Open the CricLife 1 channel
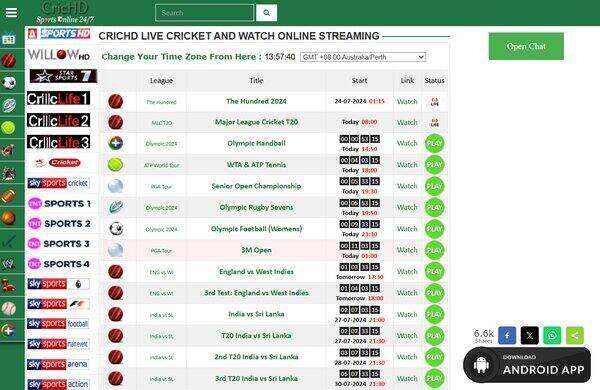This screenshot has width=600, height=390. [x=59, y=98]
